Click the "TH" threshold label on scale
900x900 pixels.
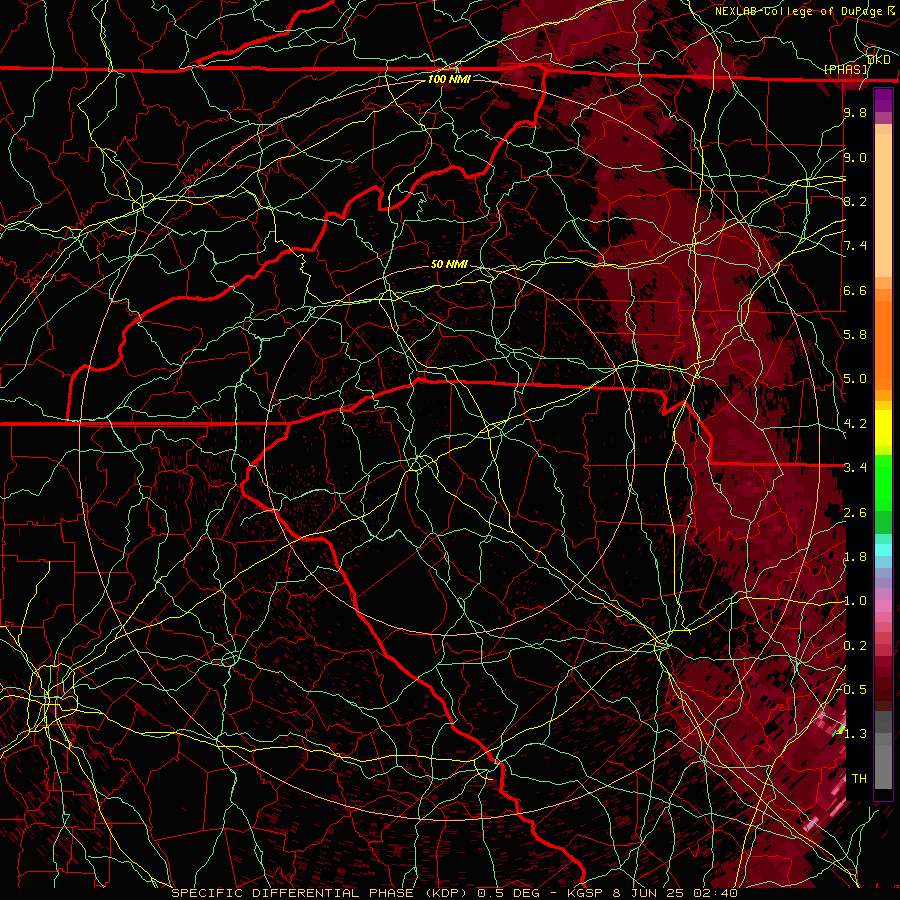tap(859, 779)
